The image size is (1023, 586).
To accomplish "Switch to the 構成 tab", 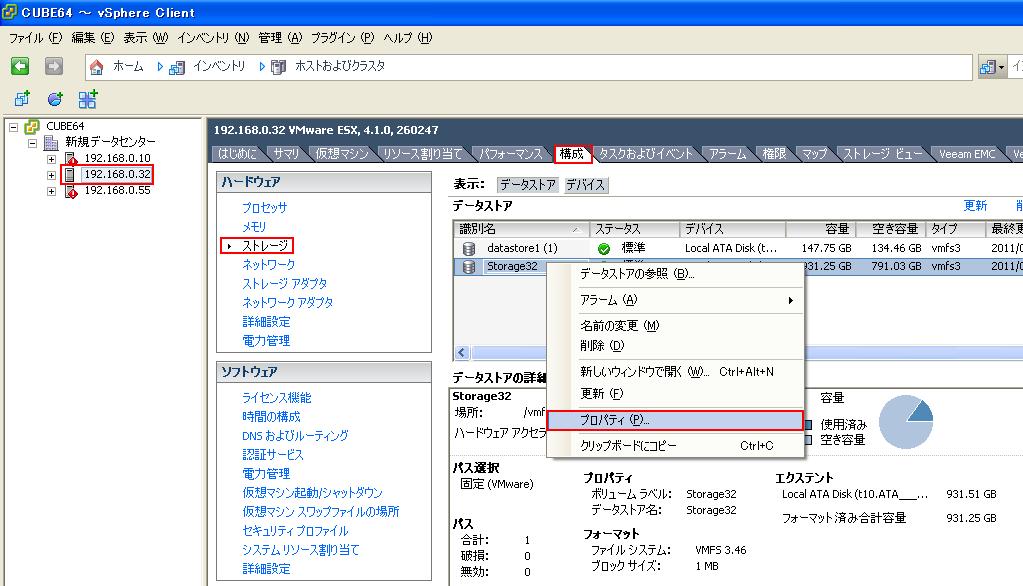I will [572, 154].
